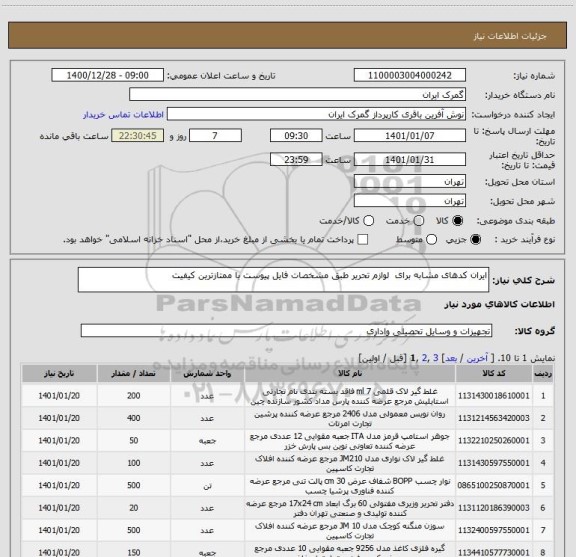Select the متوسط purchase type radio

tap(431, 240)
